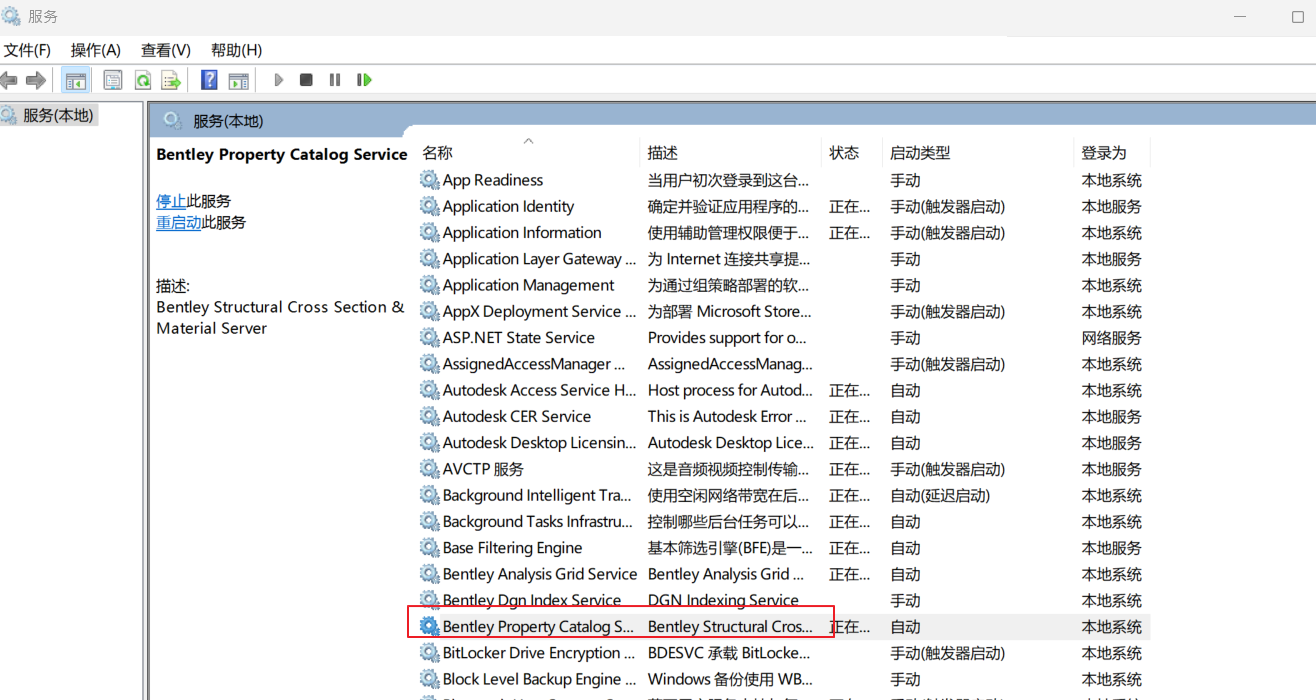
Task: Toggle the show/hide console tree icon
Action: (x=76, y=80)
